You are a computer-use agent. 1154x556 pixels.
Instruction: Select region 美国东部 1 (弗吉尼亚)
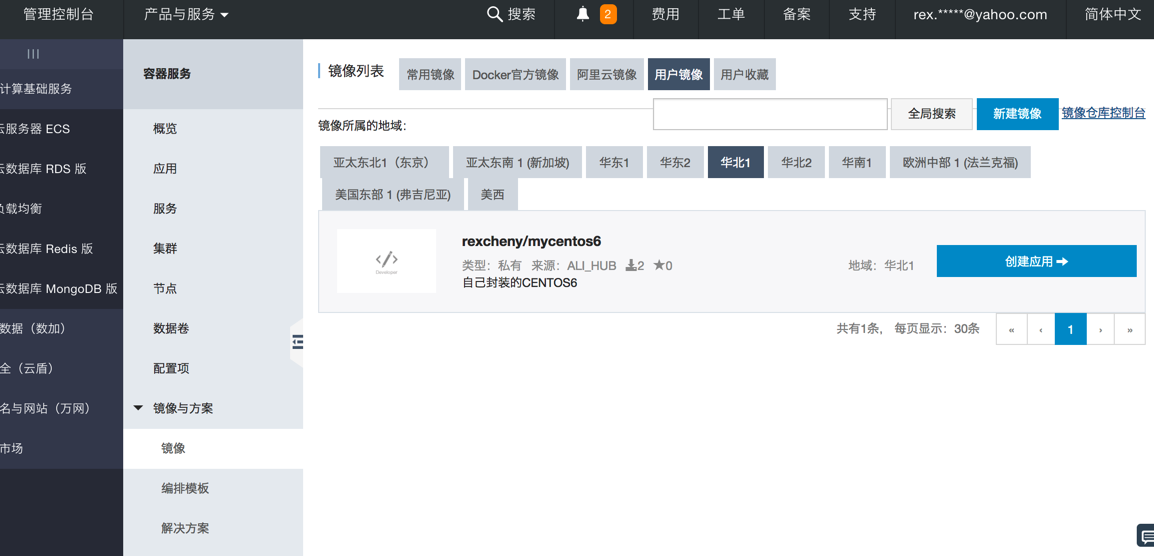pyautogui.click(x=395, y=195)
